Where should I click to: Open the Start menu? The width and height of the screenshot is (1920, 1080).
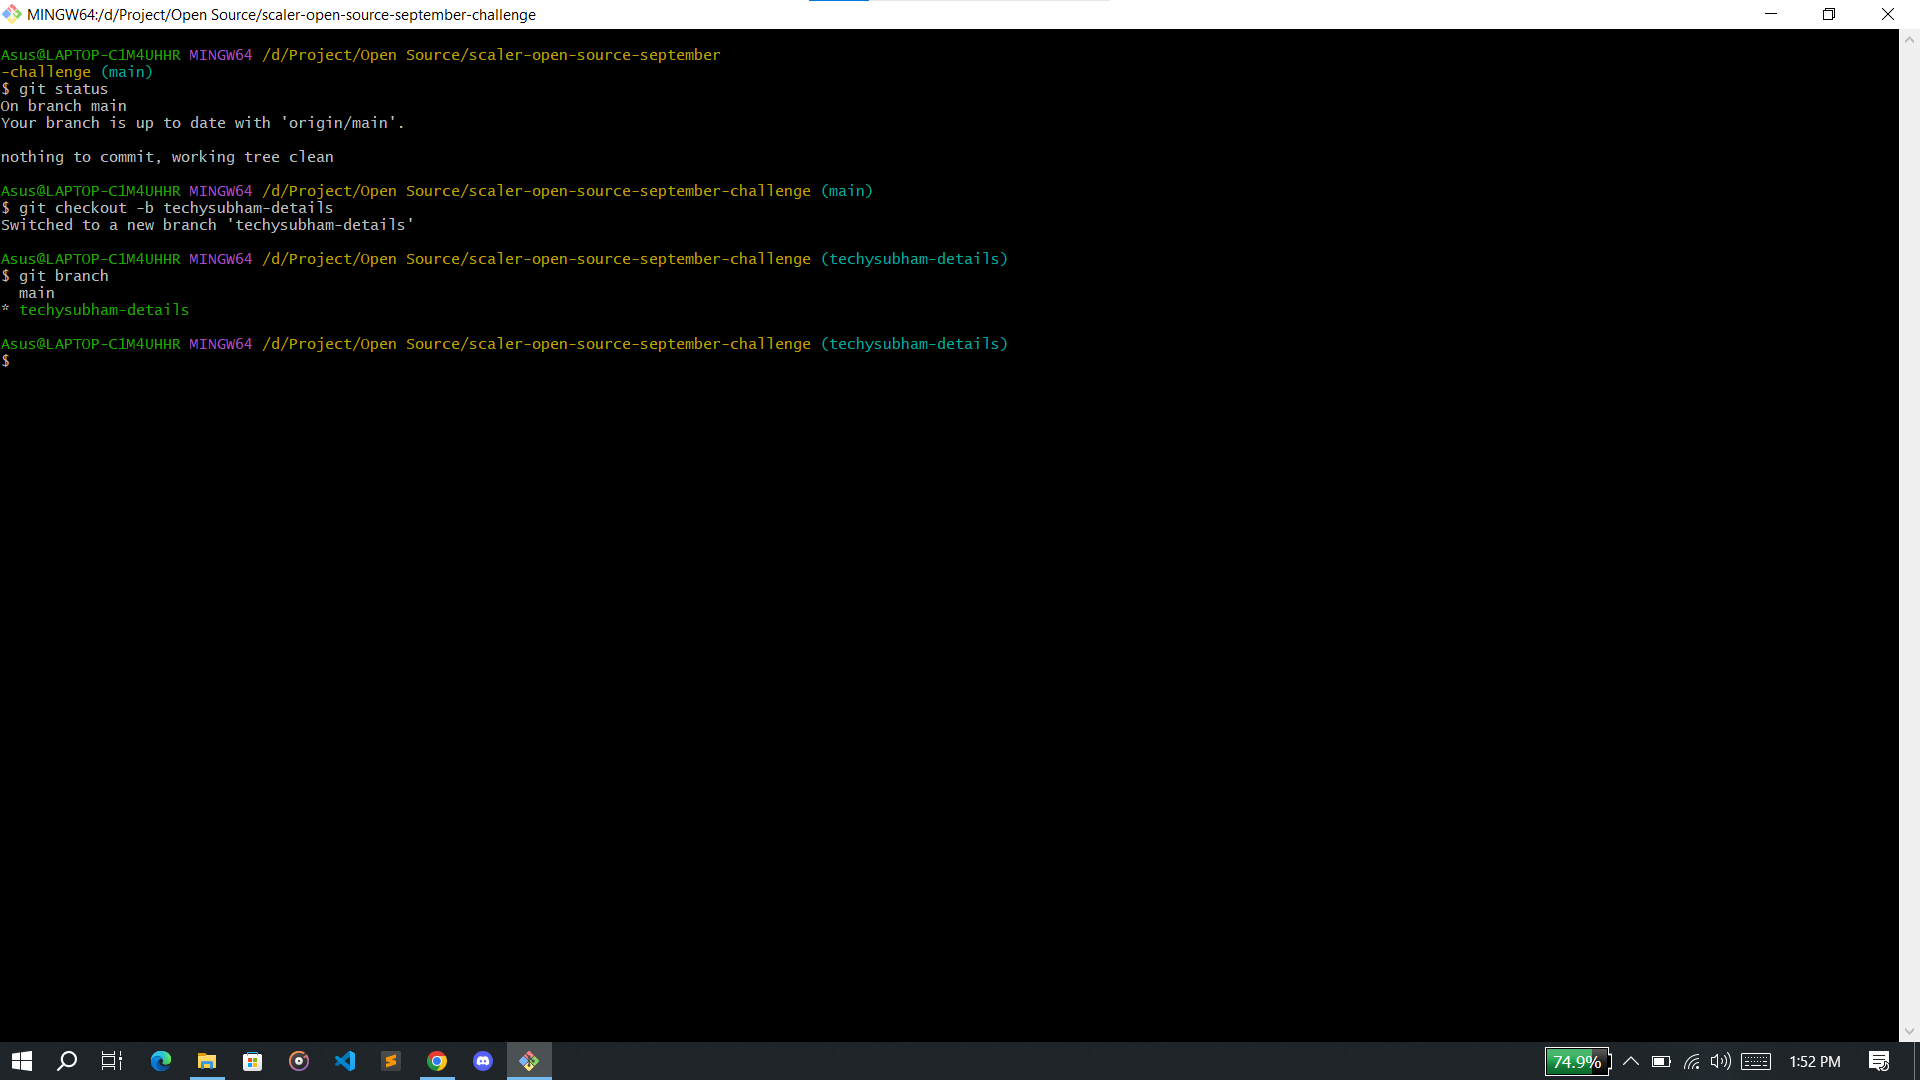click(x=20, y=1061)
